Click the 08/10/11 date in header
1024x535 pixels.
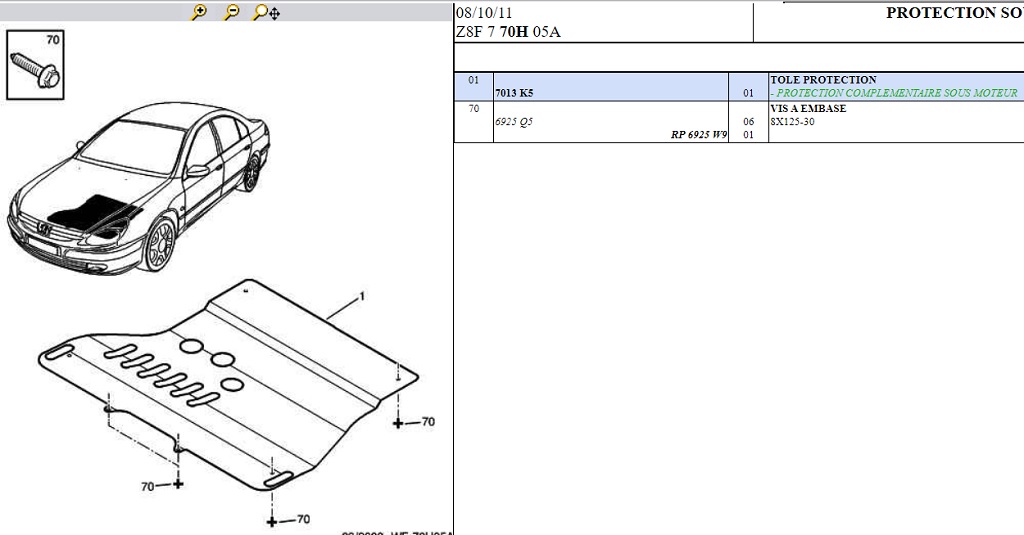(x=484, y=13)
